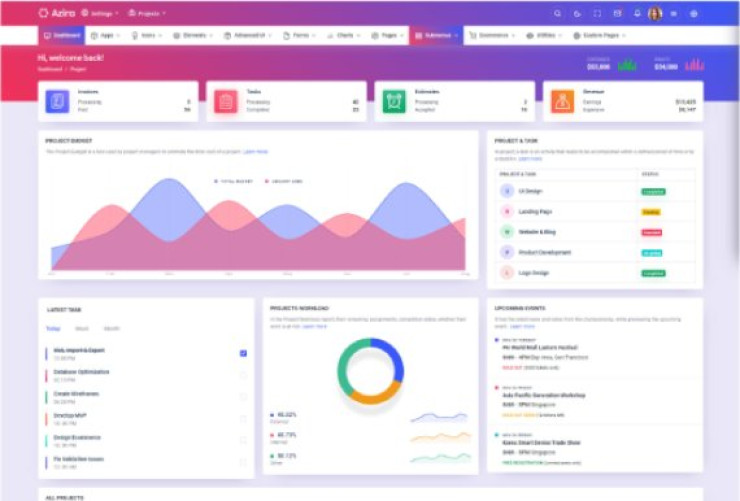Click the purple Invoices card icon

tap(57, 101)
